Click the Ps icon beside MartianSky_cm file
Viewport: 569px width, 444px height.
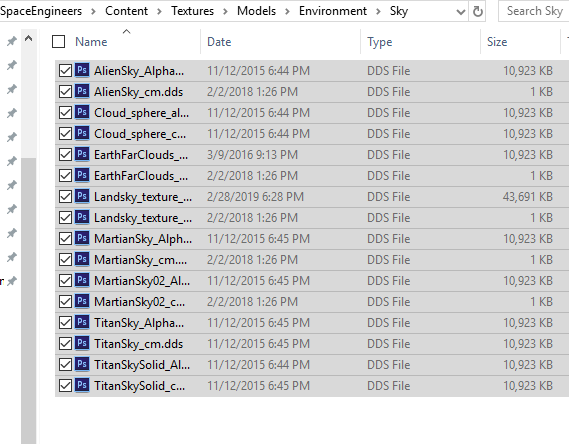coord(82,259)
